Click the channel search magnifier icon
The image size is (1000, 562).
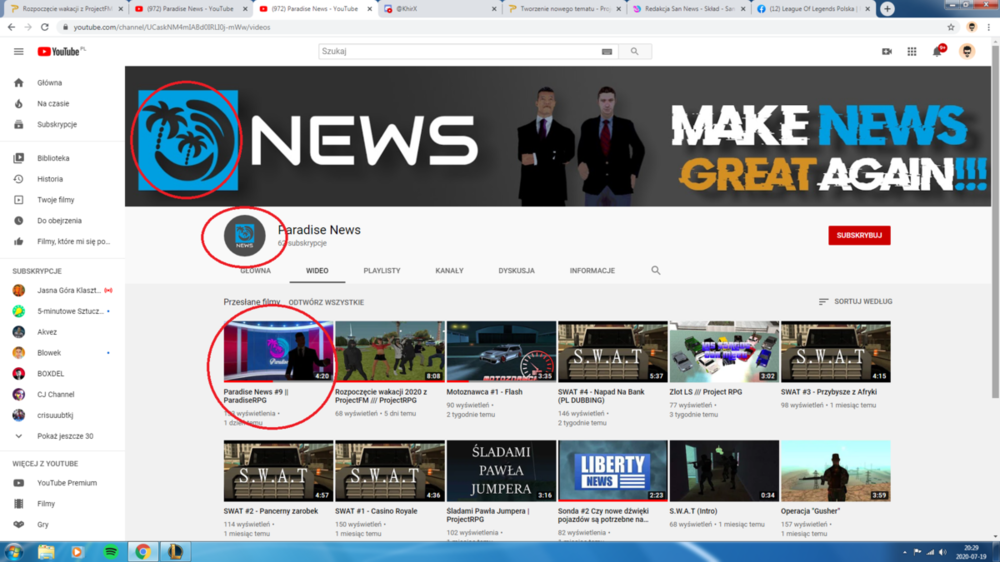tap(656, 270)
